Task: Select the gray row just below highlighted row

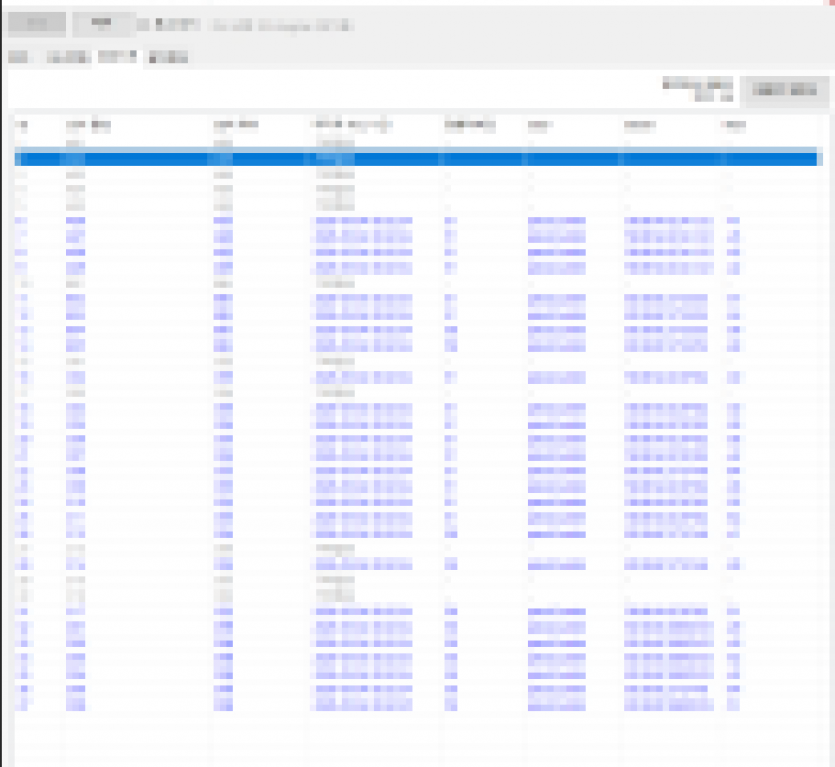Action: tap(418, 175)
